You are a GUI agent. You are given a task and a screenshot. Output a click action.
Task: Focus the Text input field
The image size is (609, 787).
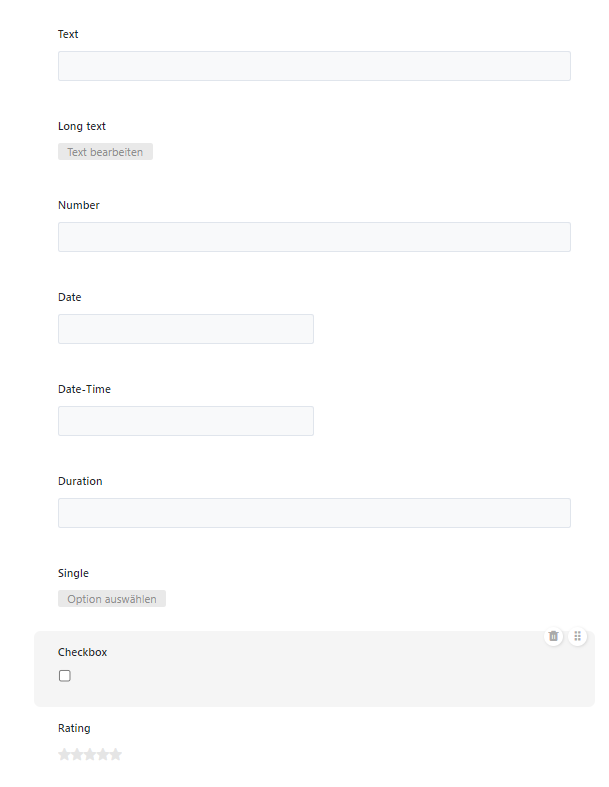(x=314, y=66)
